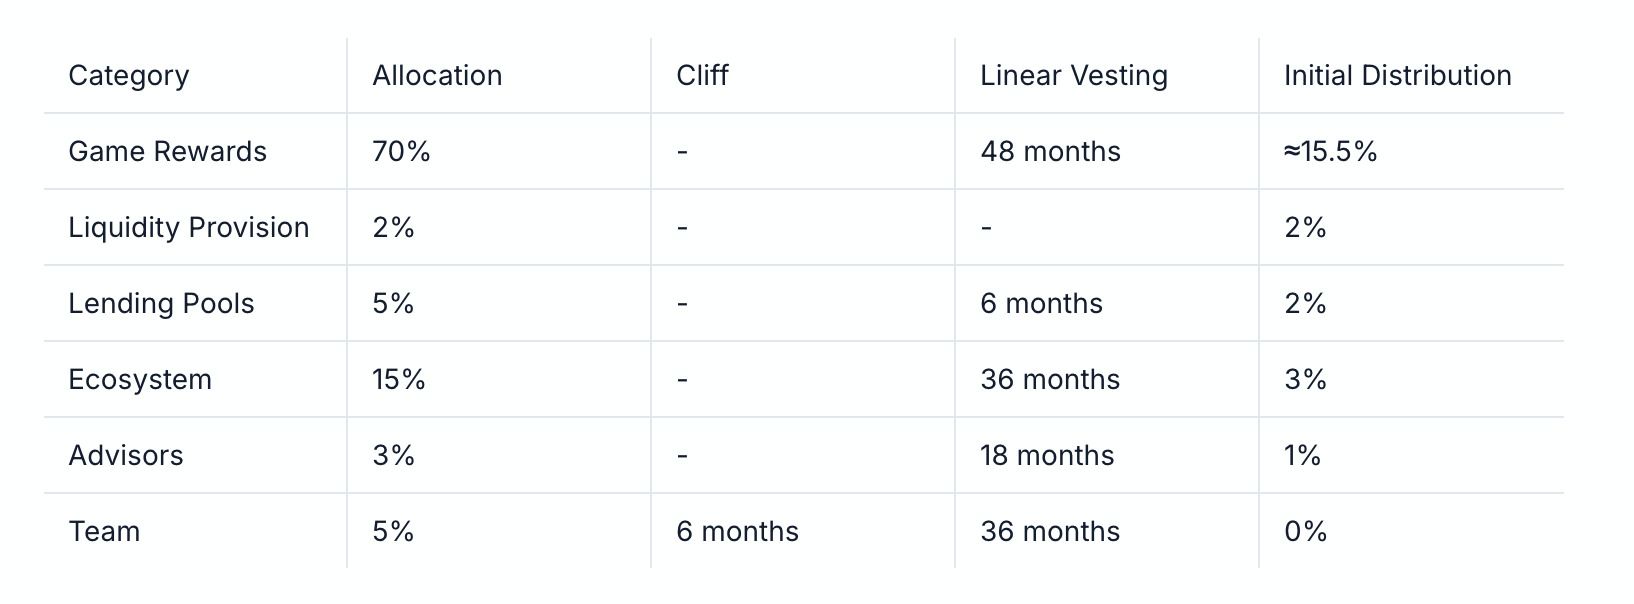Select the Lending Pools row label
Viewport: 1634px width, 604px height.
pyautogui.click(x=161, y=304)
